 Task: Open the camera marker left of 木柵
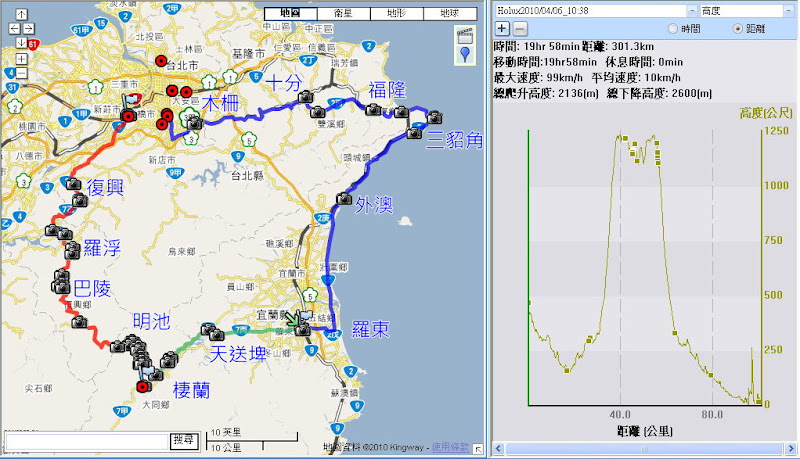click(x=194, y=123)
